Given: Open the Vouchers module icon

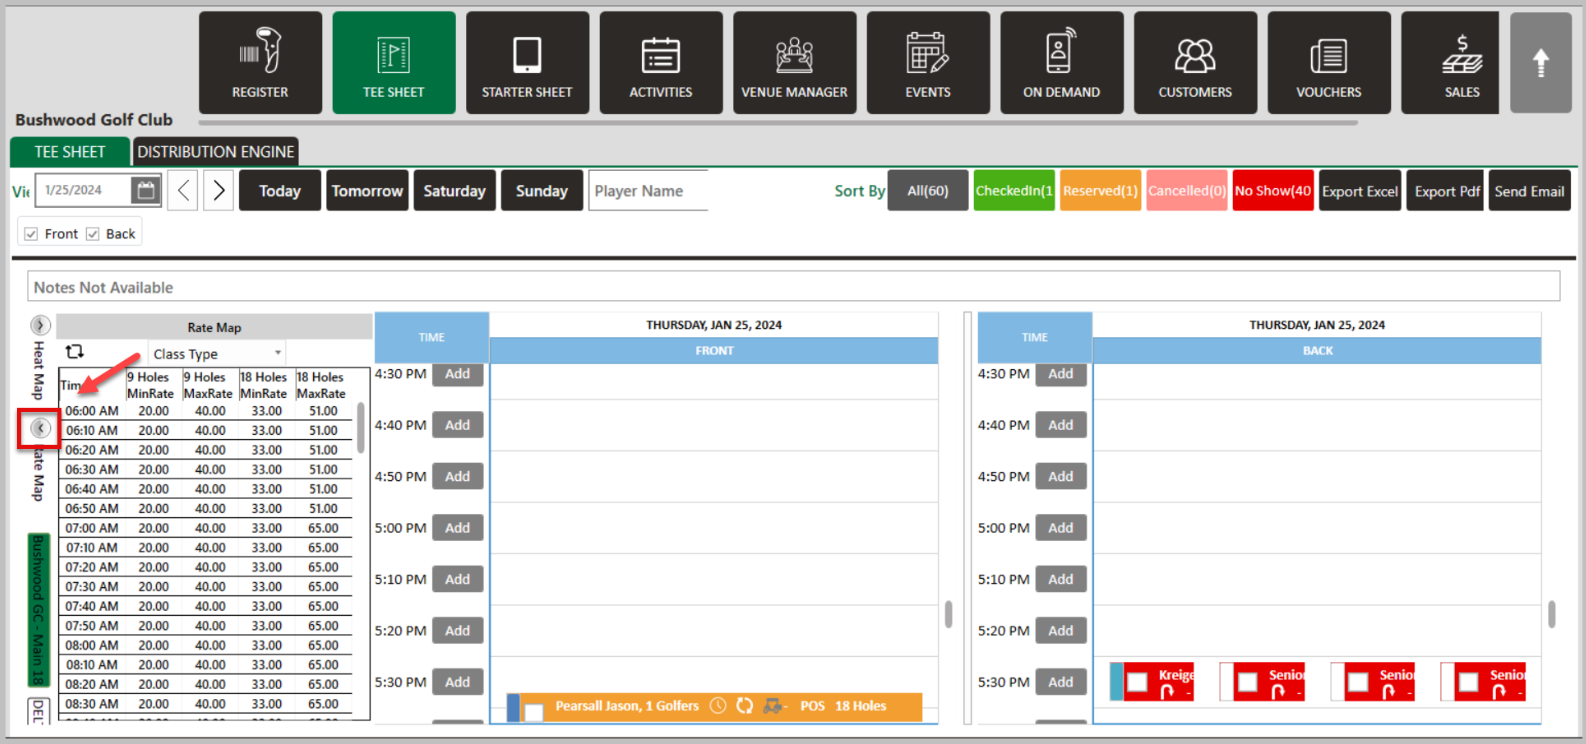Looking at the screenshot, I should [1328, 62].
